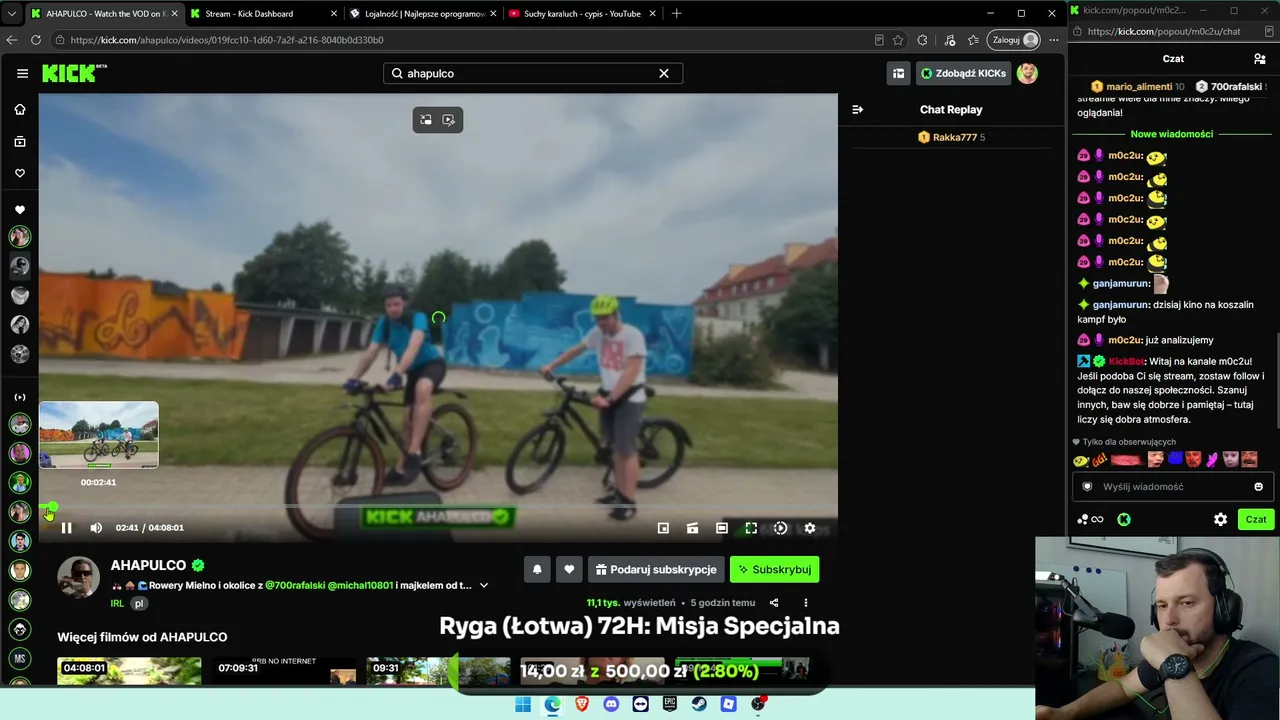1280x720 pixels.
Task: Click the video seek bar handle
Action: [51, 507]
